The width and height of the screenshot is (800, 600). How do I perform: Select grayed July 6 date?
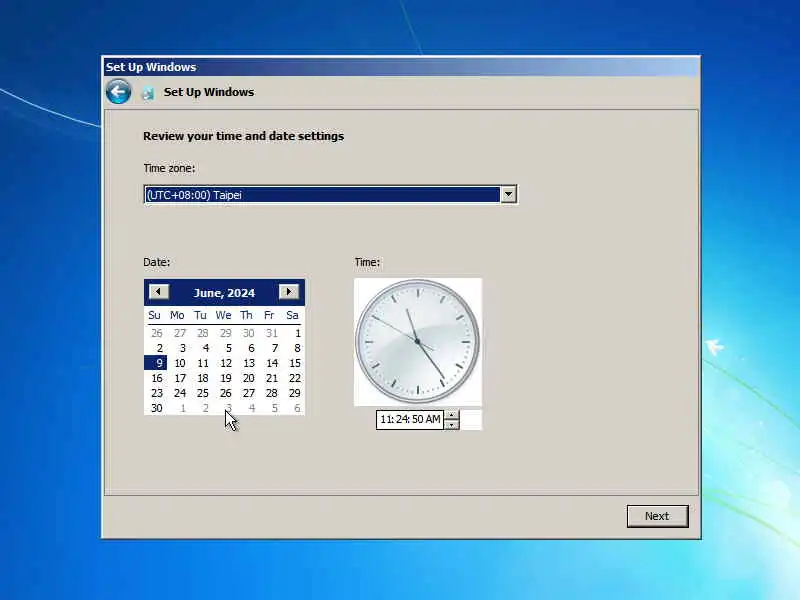[x=297, y=408]
